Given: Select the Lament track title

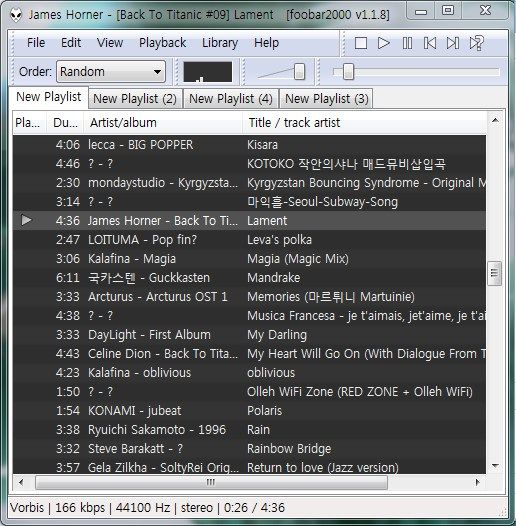Looking at the screenshot, I should point(267,221).
